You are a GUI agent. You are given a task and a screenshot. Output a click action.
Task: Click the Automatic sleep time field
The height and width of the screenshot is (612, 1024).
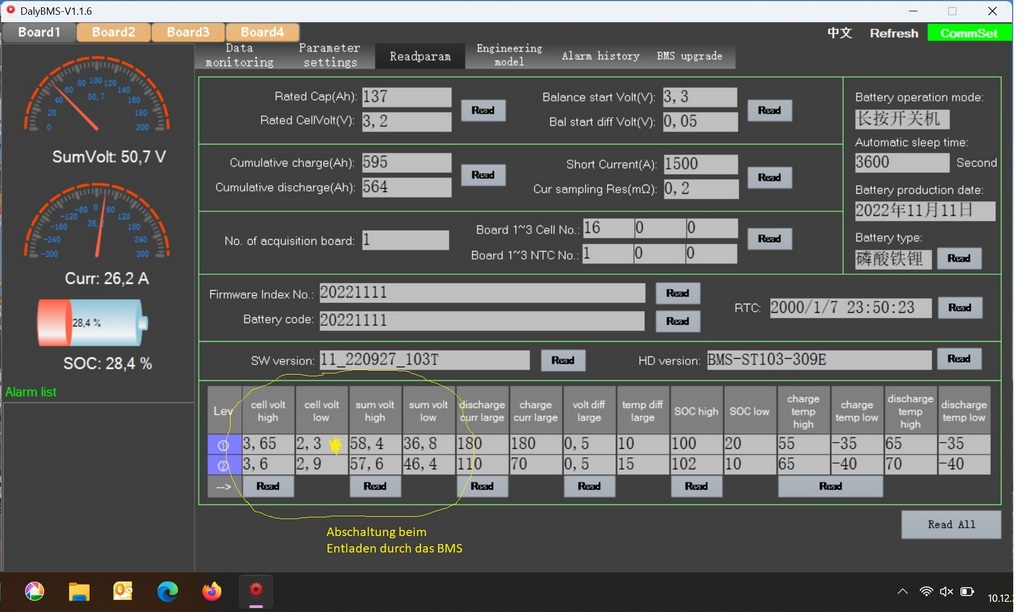[x=902, y=163]
